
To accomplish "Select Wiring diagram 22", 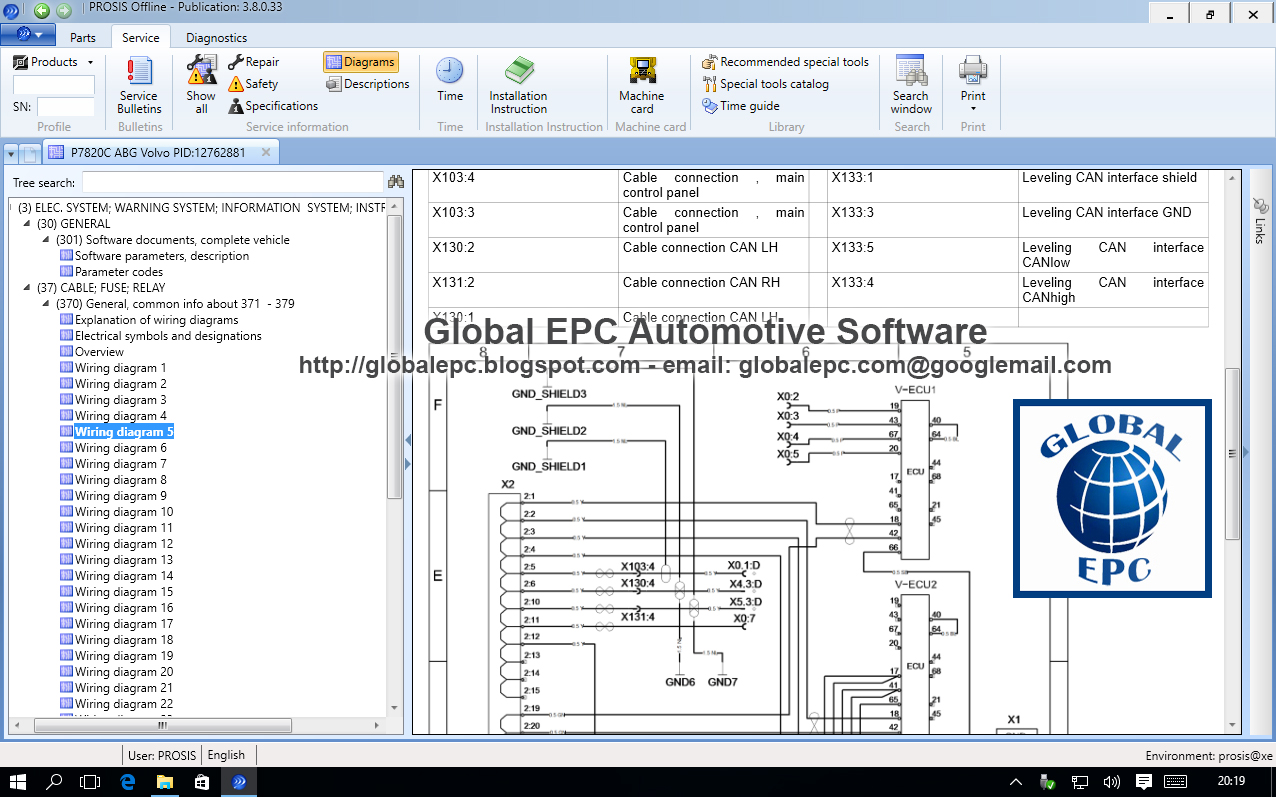I will click(124, 704).
